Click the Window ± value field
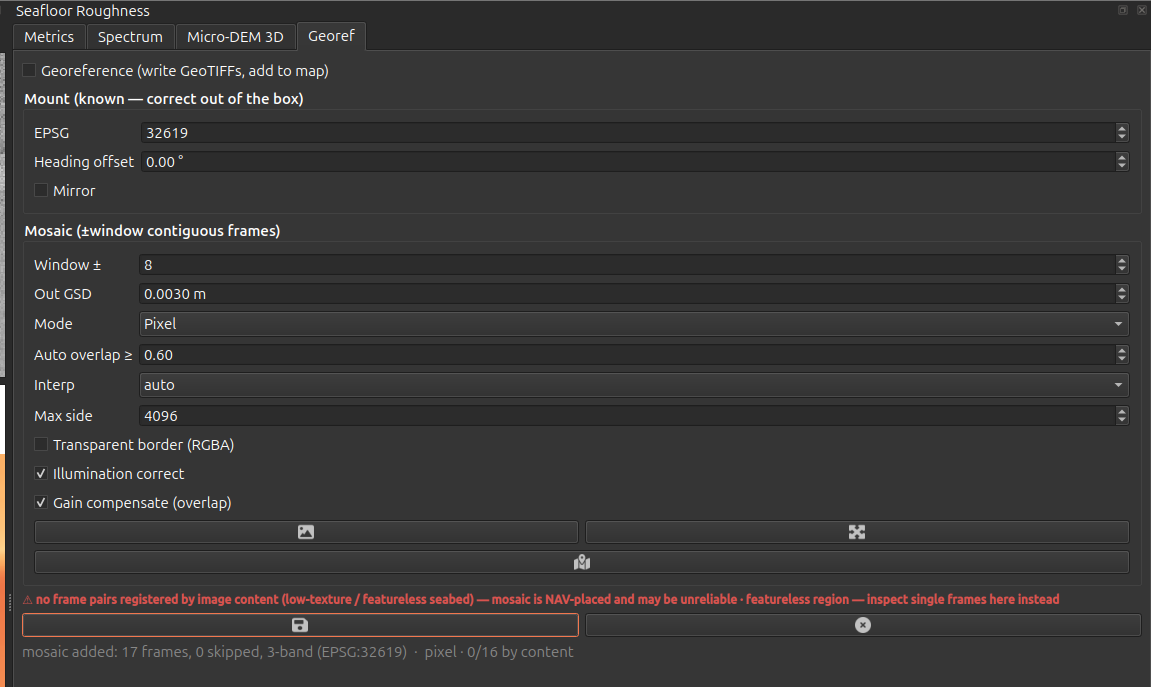This screenshot has height=687, width=1151. pyautogui.click(x=627, y=265)
